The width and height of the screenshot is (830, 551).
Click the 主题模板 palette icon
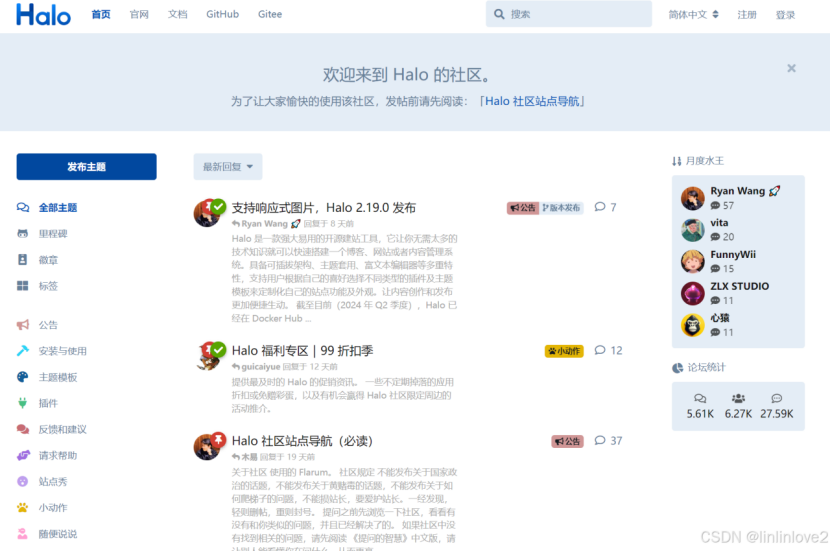tap(23, 377)
